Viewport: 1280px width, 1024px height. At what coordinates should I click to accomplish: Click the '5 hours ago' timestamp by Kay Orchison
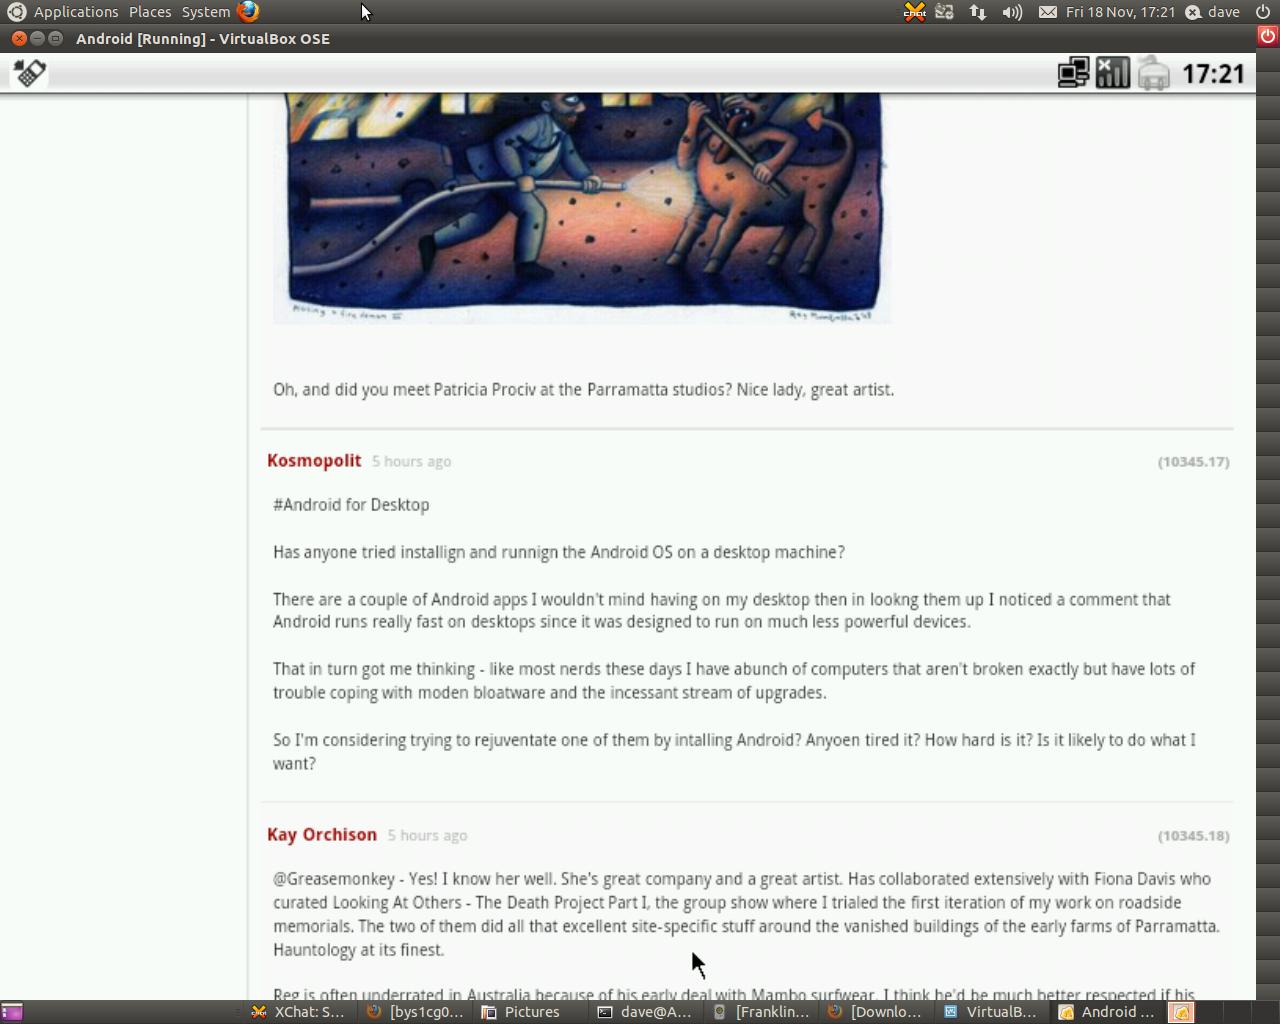coord(427,835)
